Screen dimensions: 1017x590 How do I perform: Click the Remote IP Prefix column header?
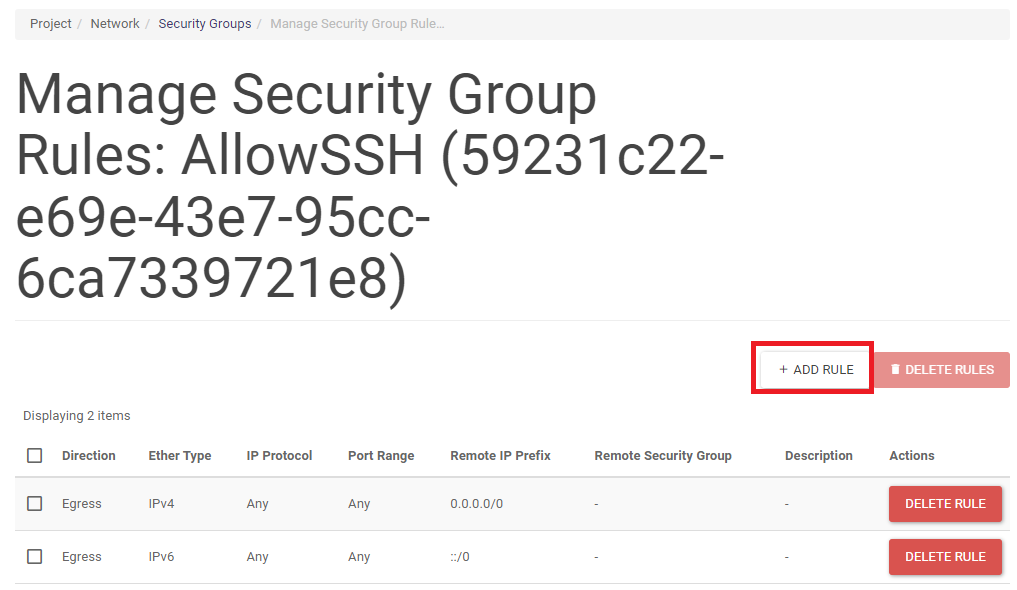pos(500,456)
